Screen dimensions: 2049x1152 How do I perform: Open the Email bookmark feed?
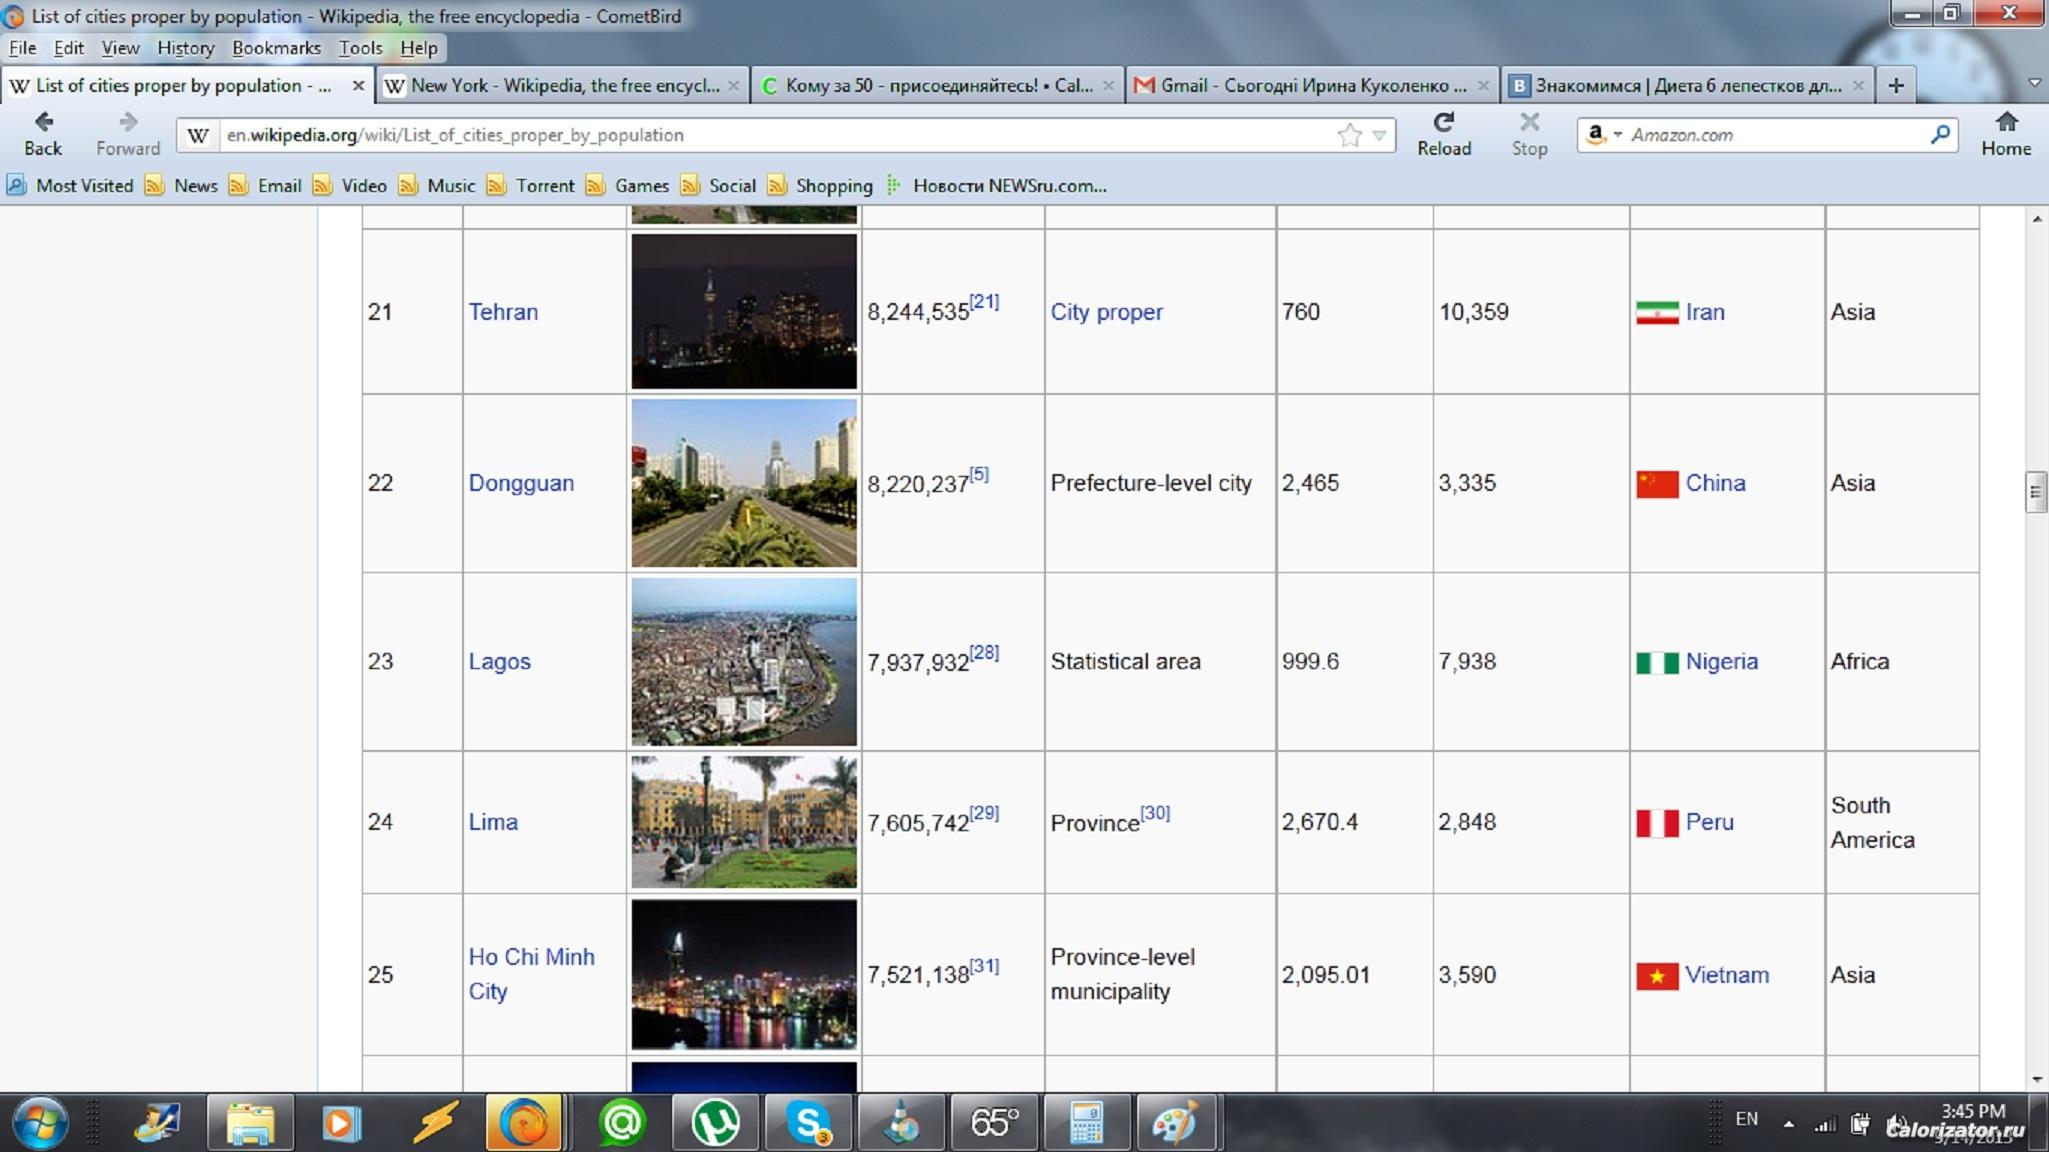[265, 185]
